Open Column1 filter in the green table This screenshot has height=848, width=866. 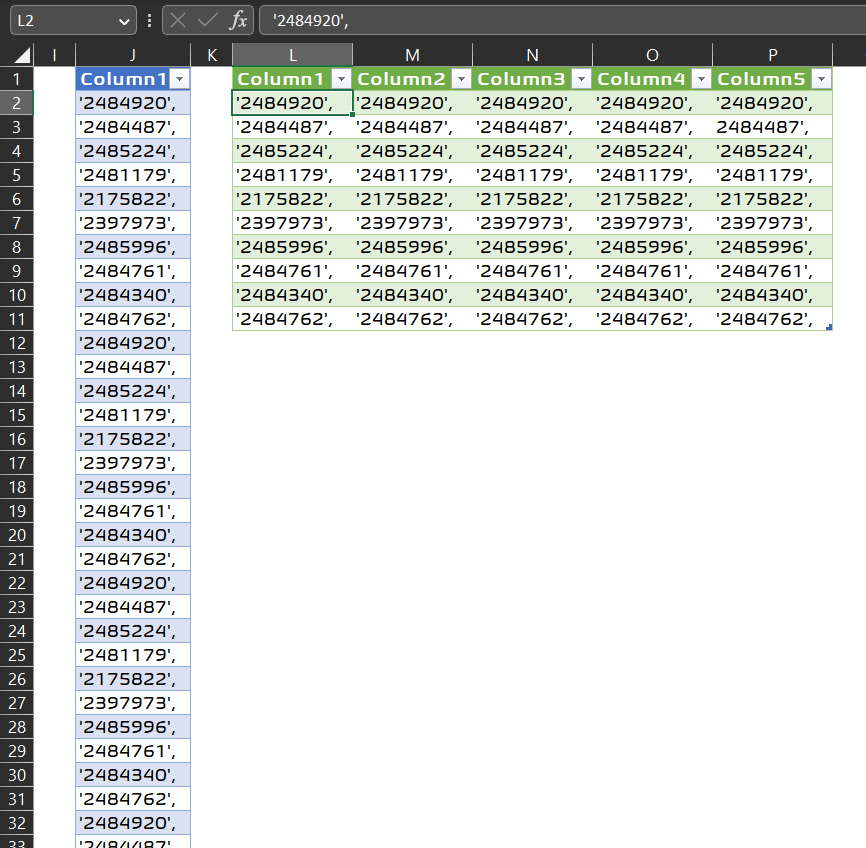(x=343, y=78)
